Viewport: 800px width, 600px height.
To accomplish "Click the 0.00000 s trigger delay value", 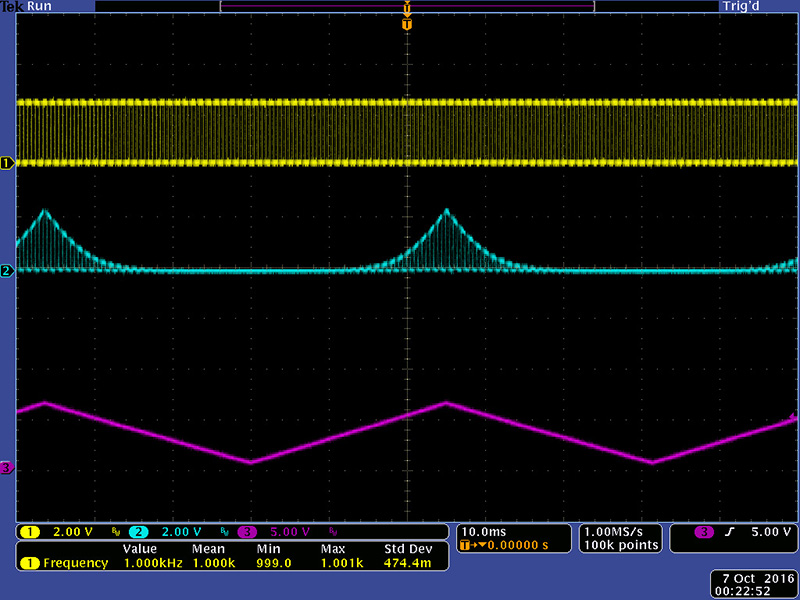I will pos(518,545).
